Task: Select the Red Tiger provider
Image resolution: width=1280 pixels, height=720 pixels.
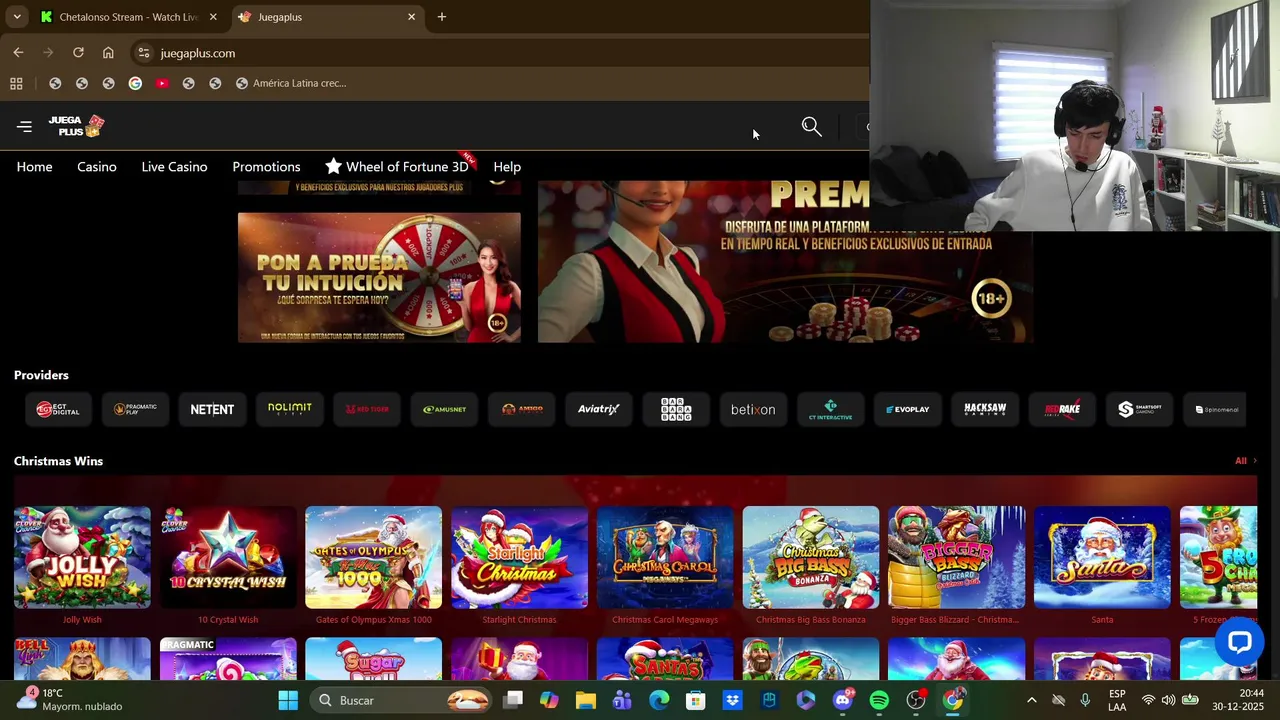Action: pyautogui.click(x=367, y=409)
